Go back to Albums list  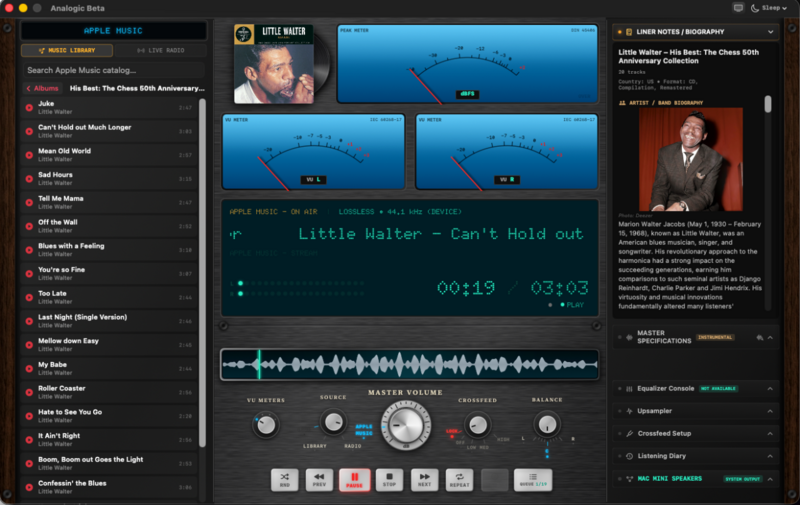coord(42,88)
